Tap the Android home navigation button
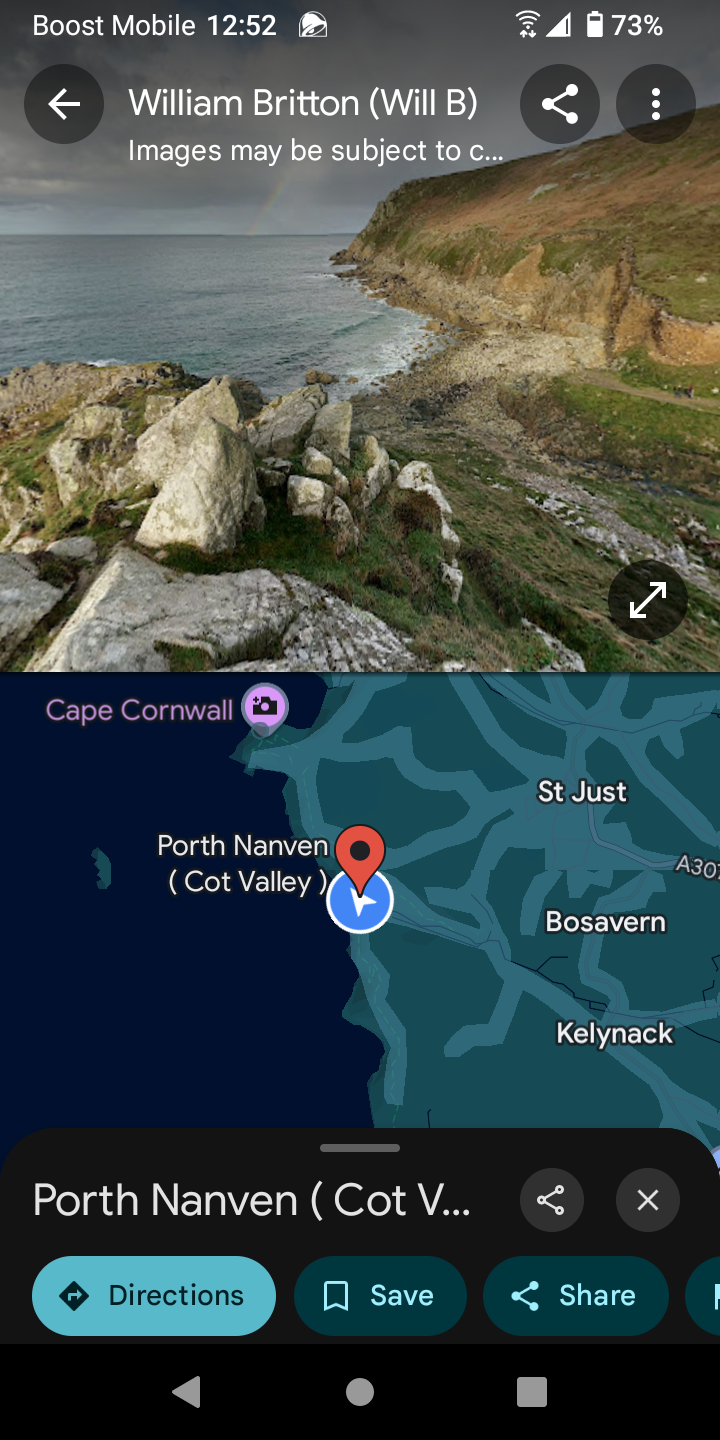The height and width of the screenshot is (1440, 720). point(360,1392)
